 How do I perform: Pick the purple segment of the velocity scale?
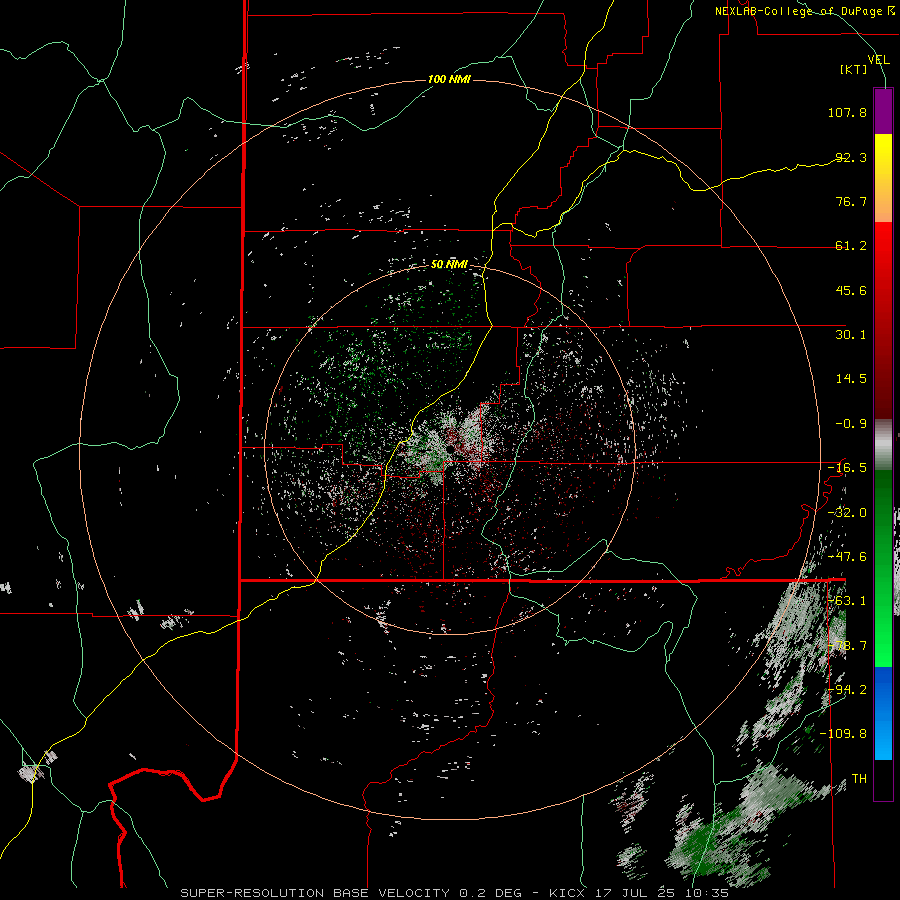883,111
